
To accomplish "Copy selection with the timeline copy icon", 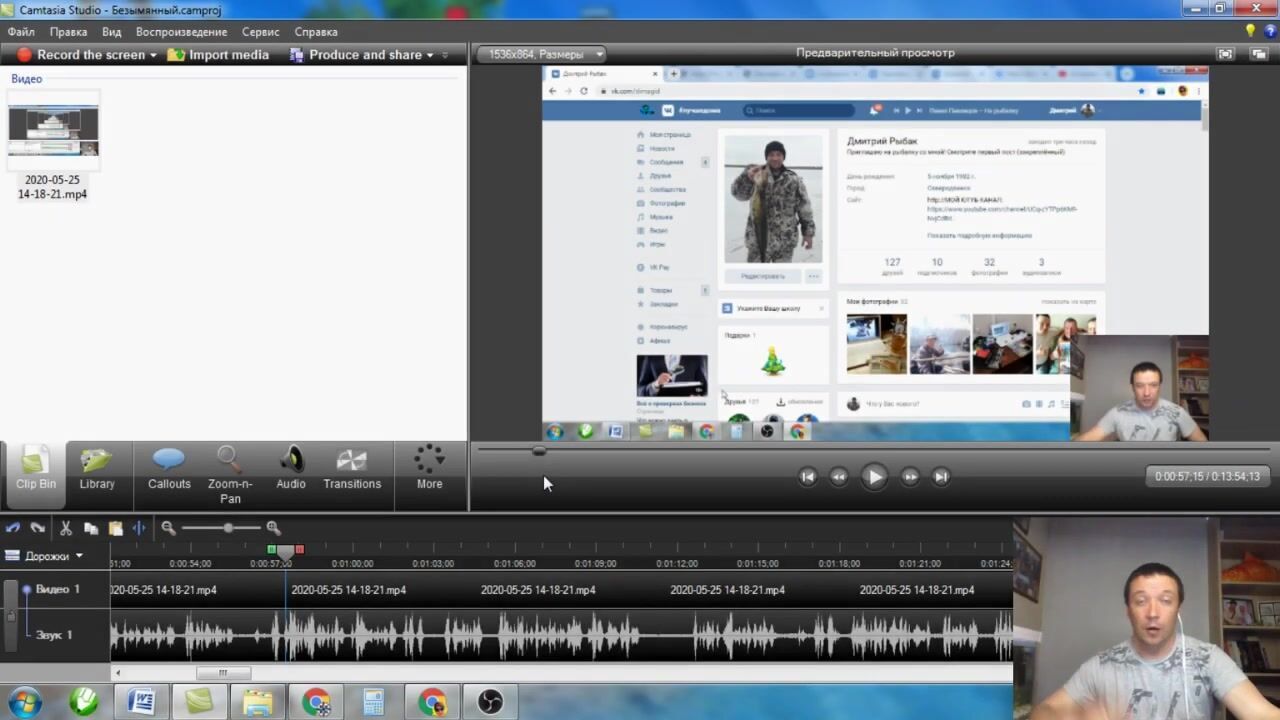I will pyautogui.click(x=91, y=528).
